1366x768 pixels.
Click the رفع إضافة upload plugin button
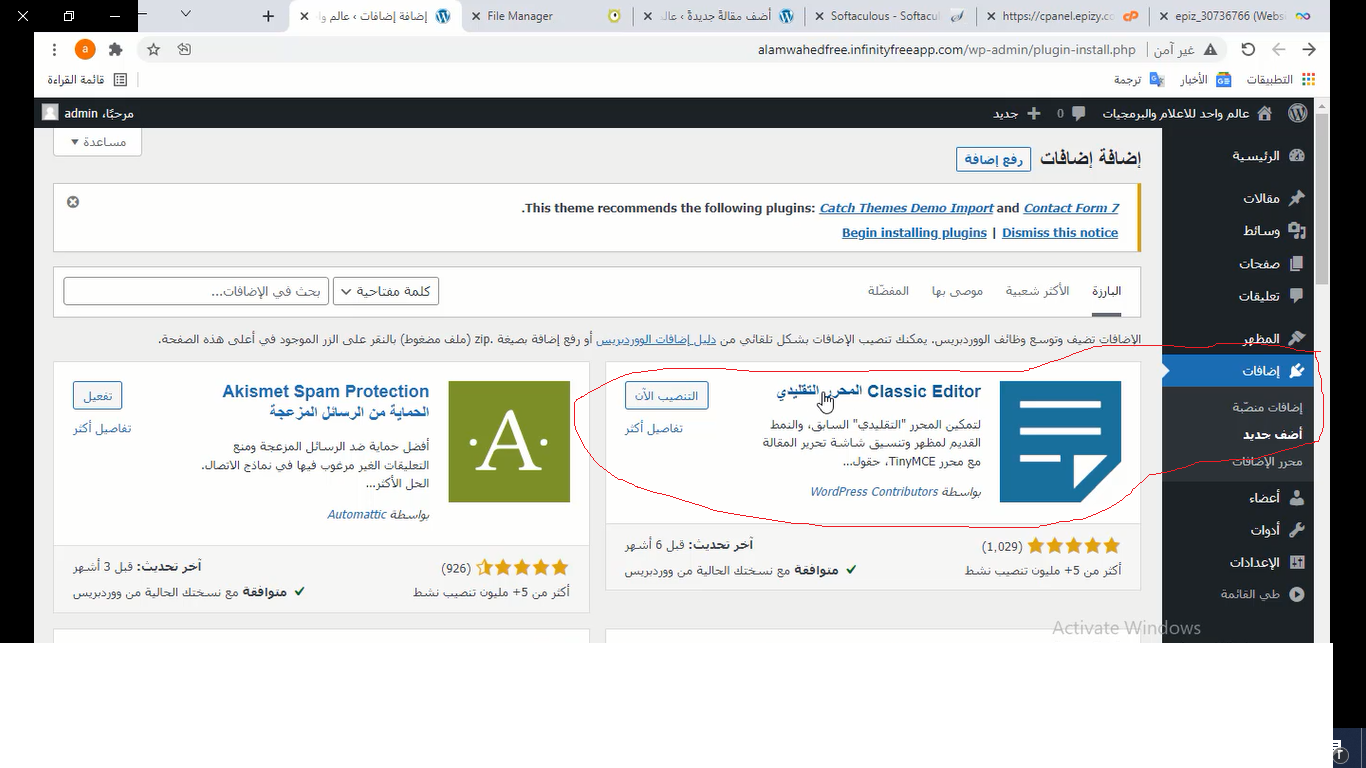pyautogui.click(x=993, y=160)
